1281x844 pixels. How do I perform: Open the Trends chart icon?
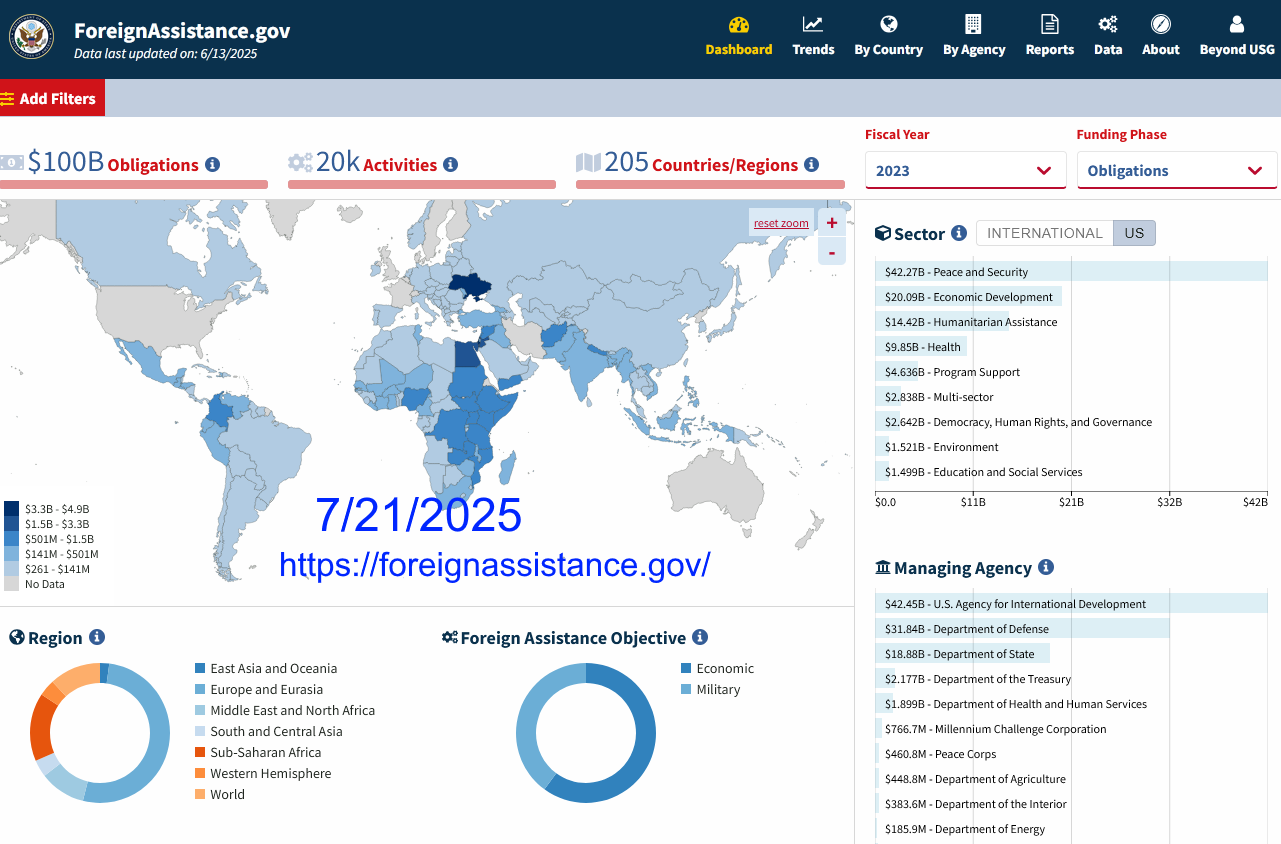click(x=813, y=24)
